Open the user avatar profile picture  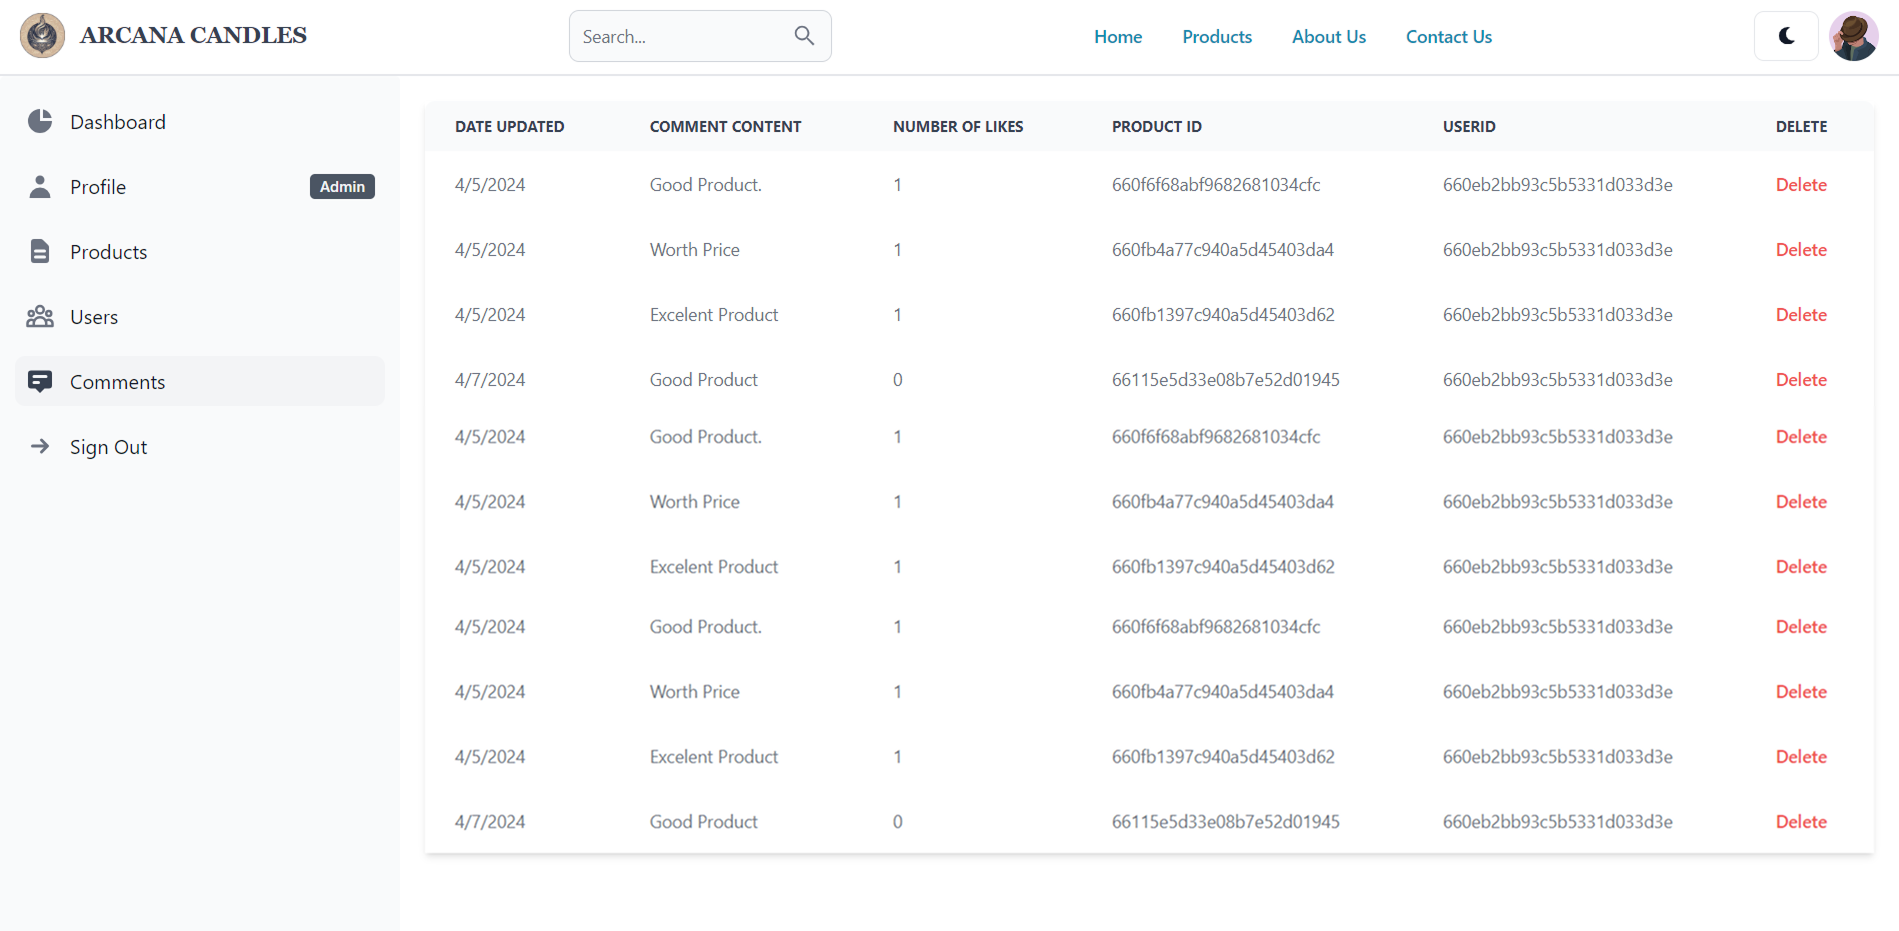(x=1853, y=36)
